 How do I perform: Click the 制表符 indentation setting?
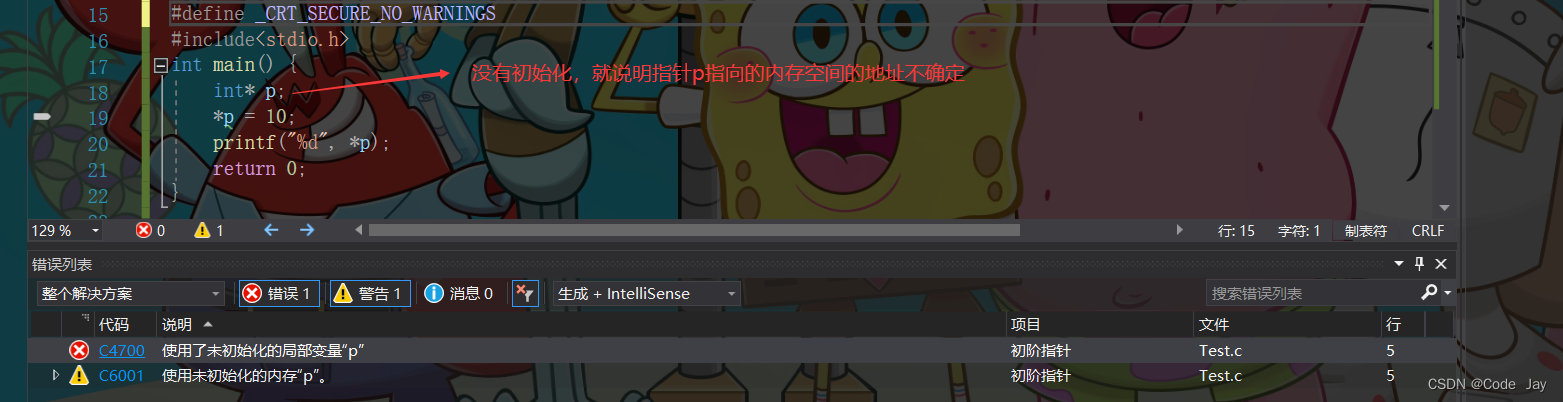pyautogui.click(x=1366, y=230)
